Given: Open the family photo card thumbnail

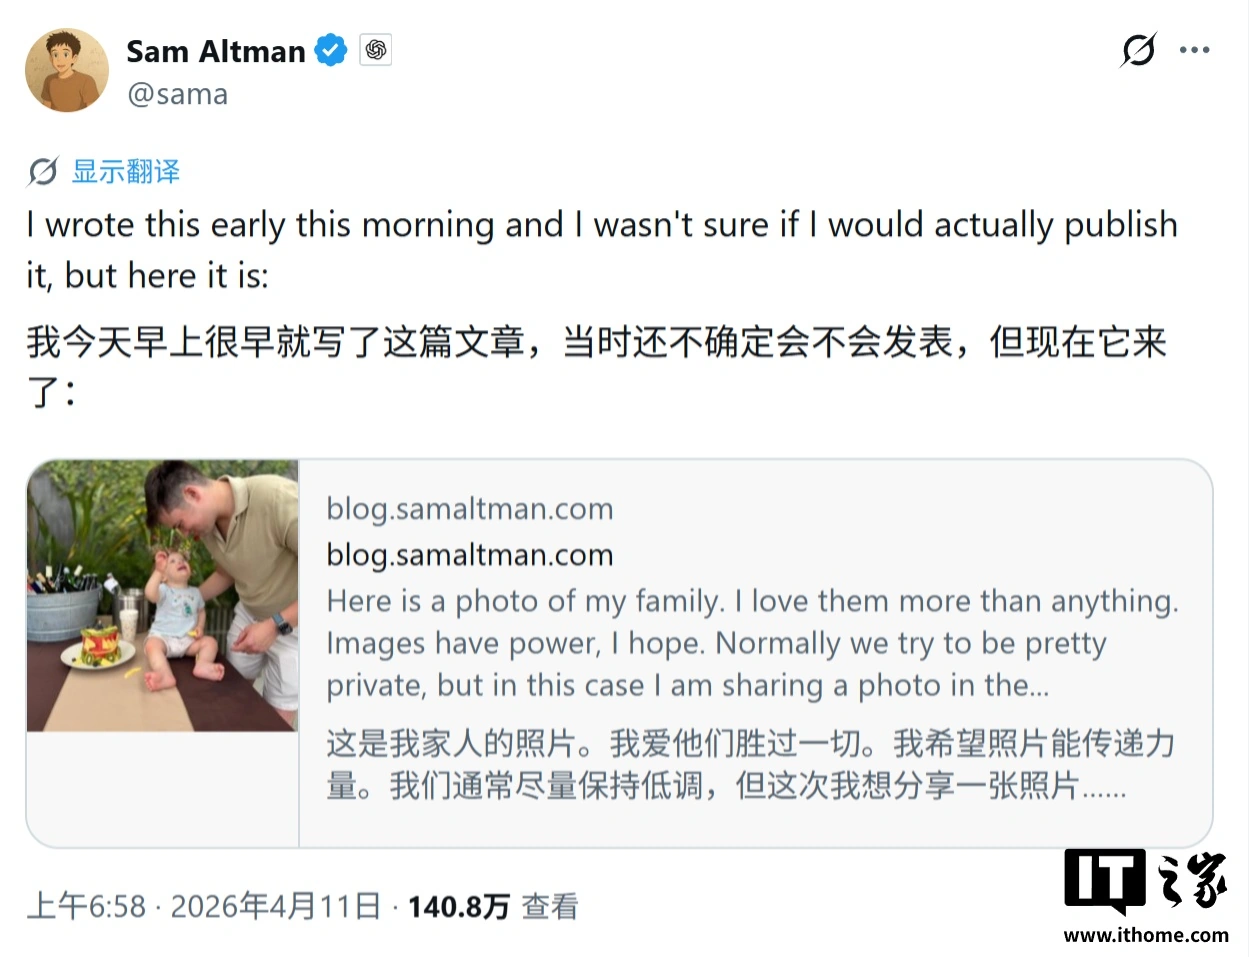Looking at the screenshot, I should (x=163, y=596).
